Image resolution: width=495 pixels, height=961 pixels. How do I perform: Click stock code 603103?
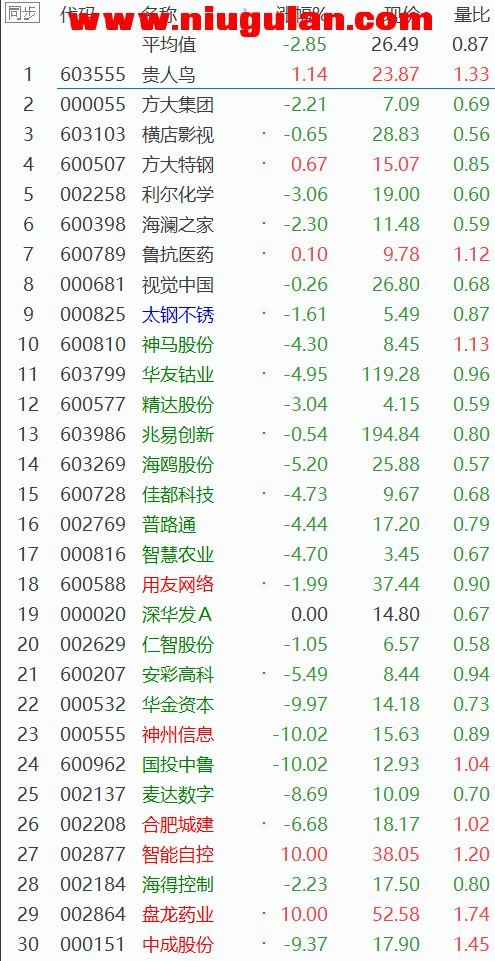click(93, 134)
